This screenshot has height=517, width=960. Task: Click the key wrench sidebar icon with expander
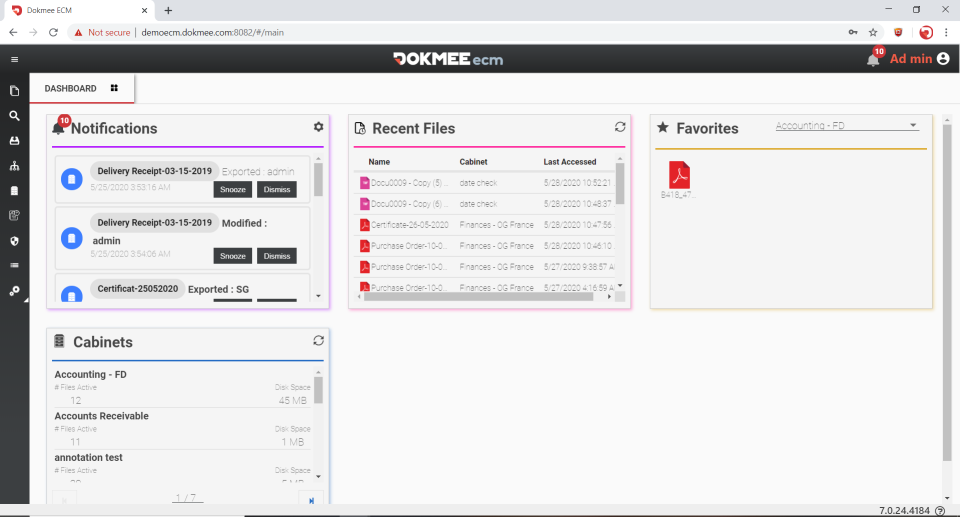coord(14,291)
